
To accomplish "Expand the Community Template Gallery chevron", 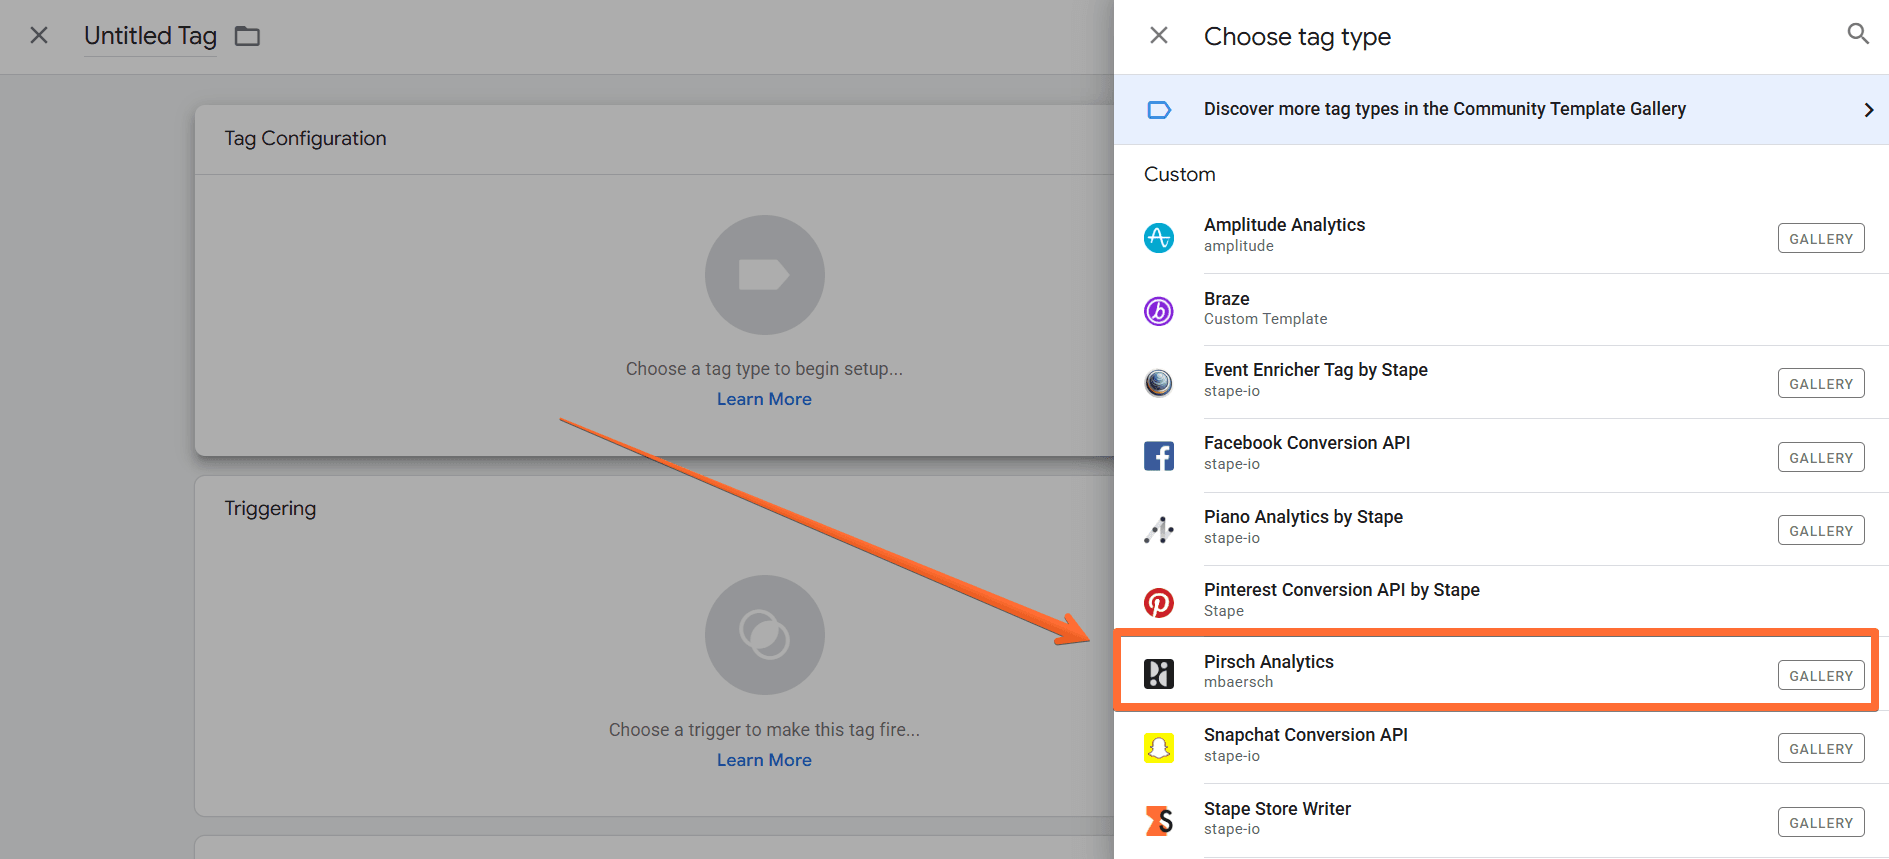I will click(1868, 110).
